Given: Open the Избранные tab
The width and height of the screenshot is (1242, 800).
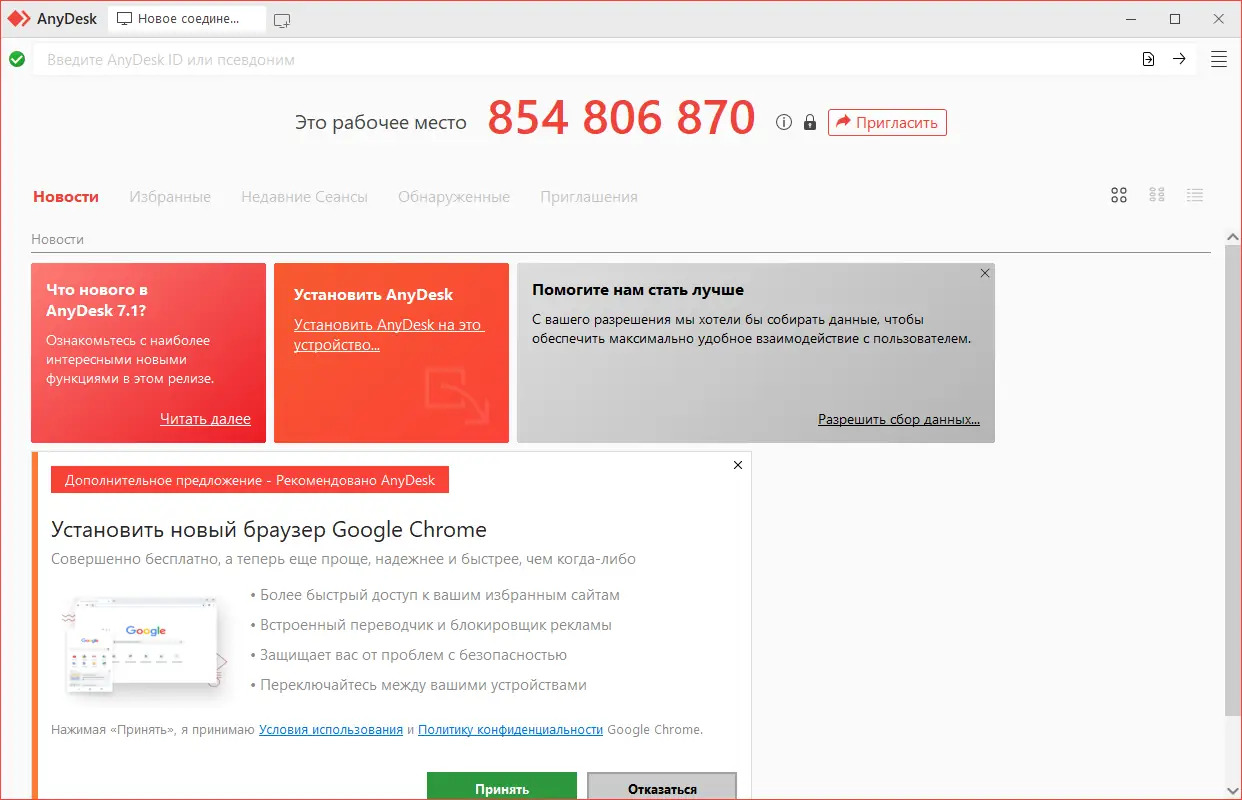Looking at the screenshot, I should [x=170, y=197].
